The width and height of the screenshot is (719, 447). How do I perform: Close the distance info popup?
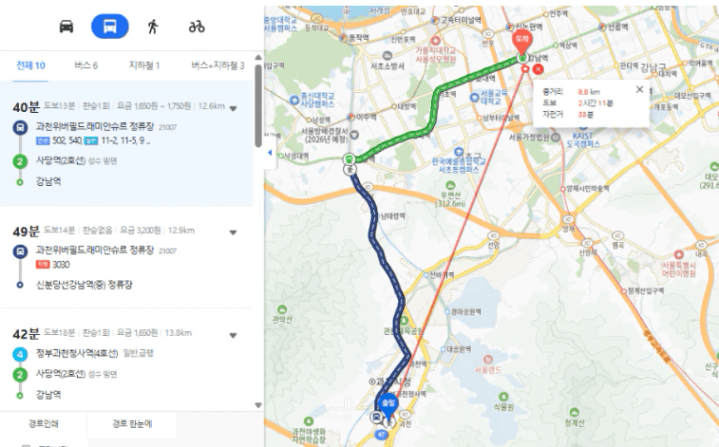(x=639, y=89)
